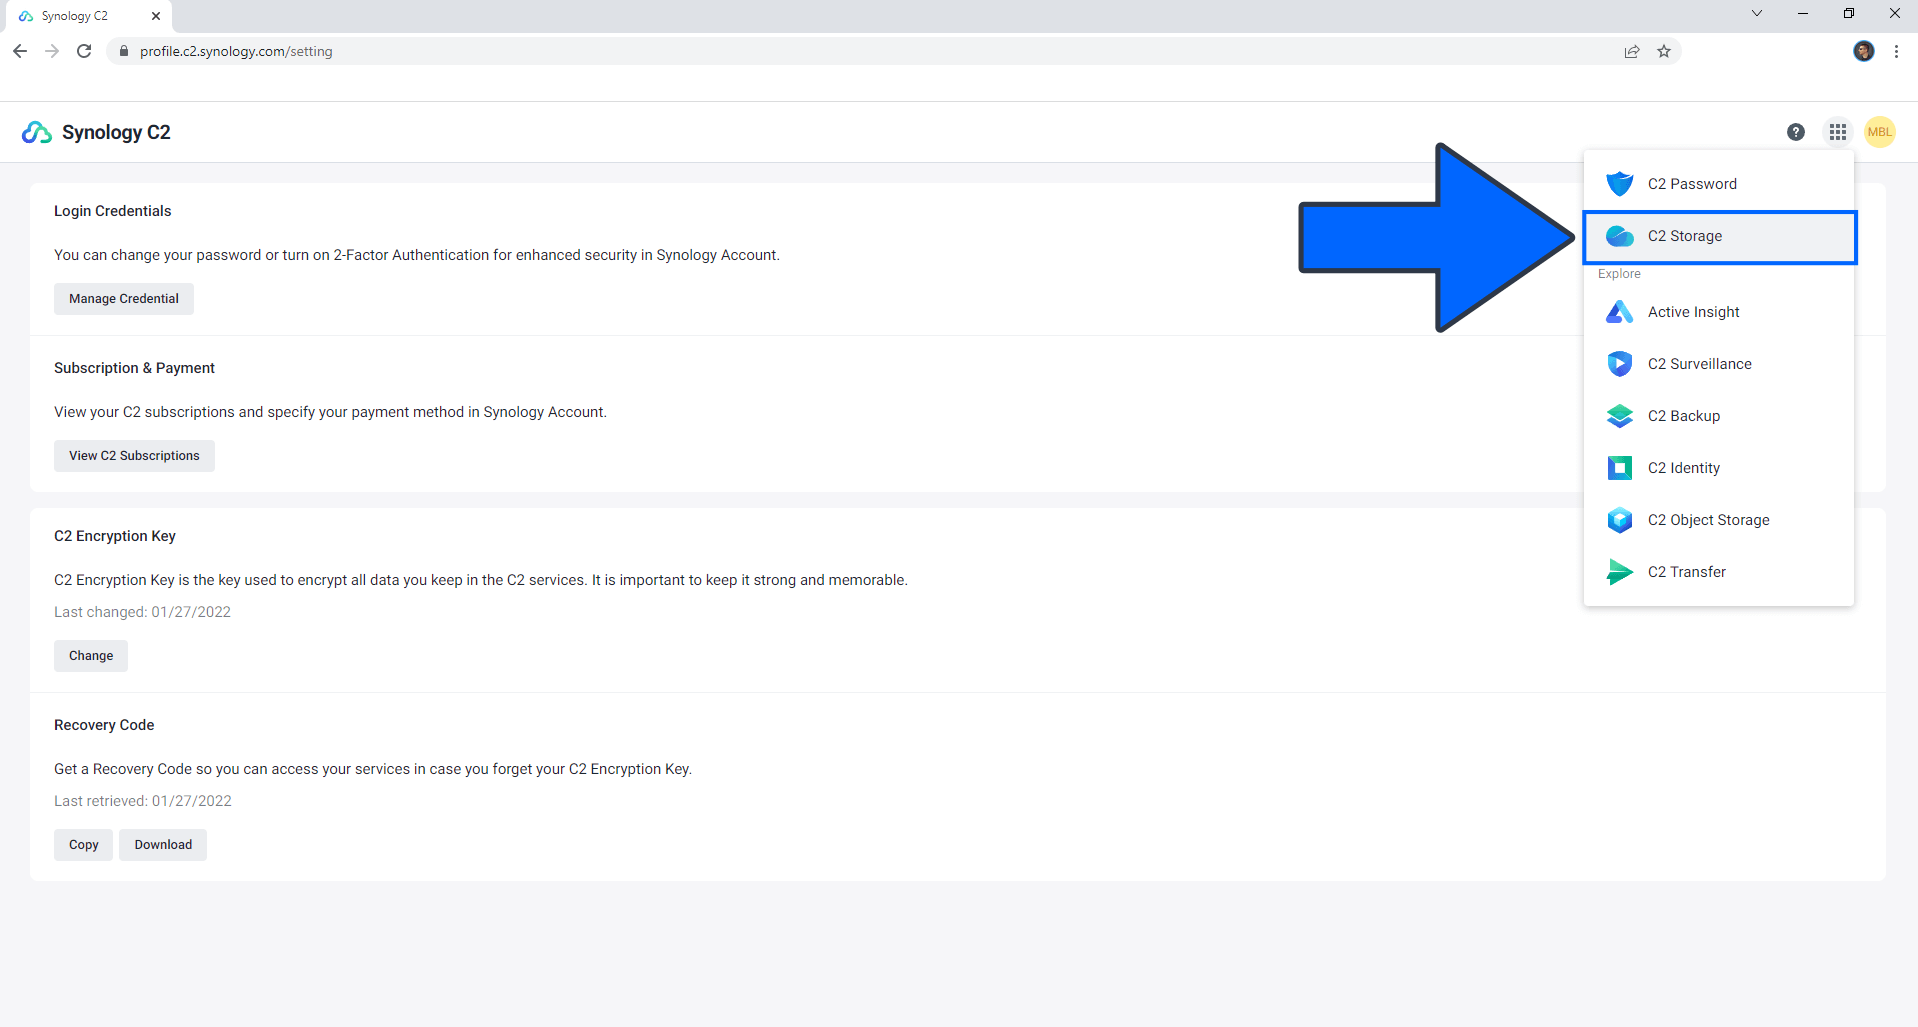Open Chrome three-dot menu
1918x1027 pixels.
pyautogui.click(x=1896, y=51)
